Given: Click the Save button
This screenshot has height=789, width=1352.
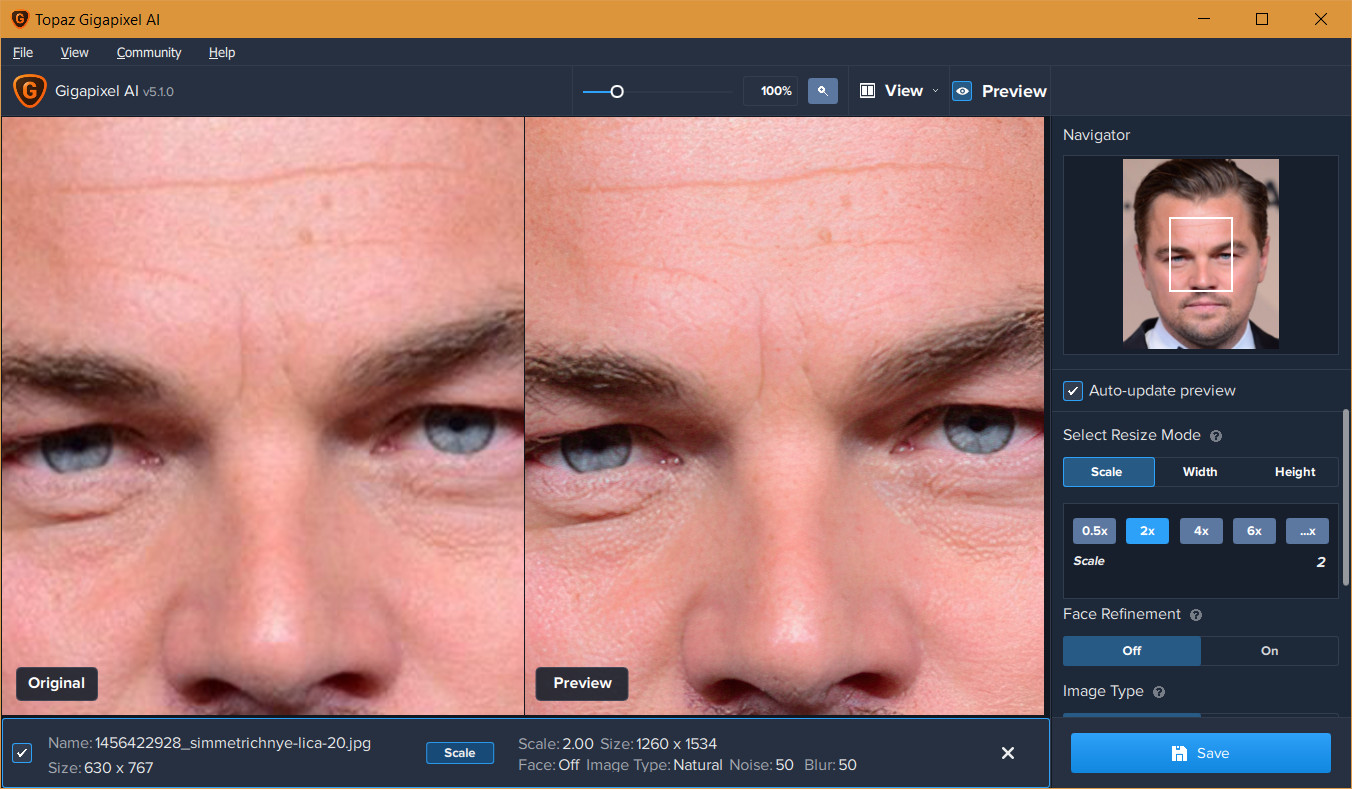Looking at the screenshot, I should pyautogui.click(x=1200, y=753).
